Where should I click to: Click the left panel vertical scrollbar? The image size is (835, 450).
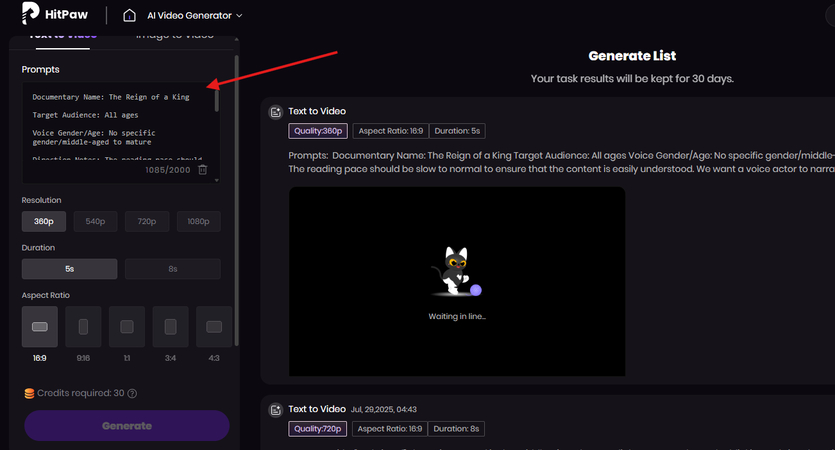click(x=236, y=200)
